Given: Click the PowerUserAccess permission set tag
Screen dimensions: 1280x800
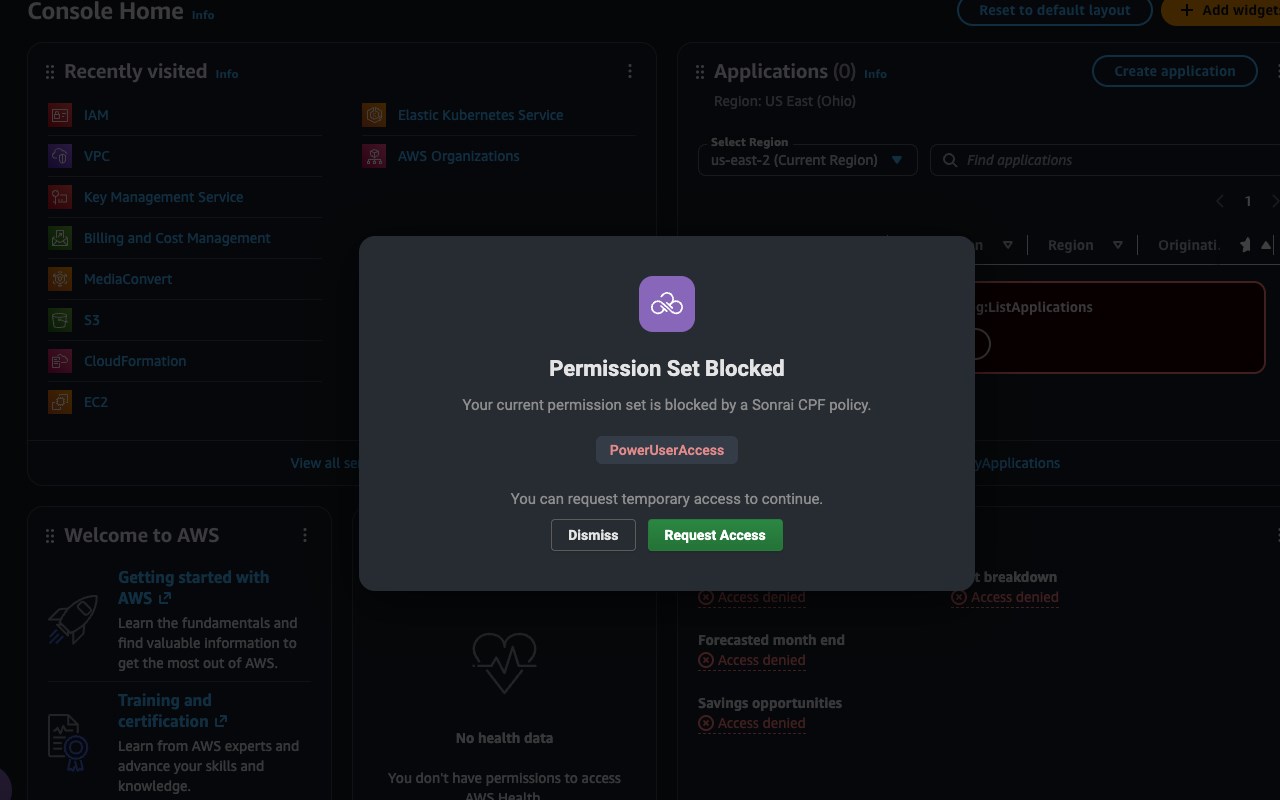Looking at the screenshot, I should [667, 450].
